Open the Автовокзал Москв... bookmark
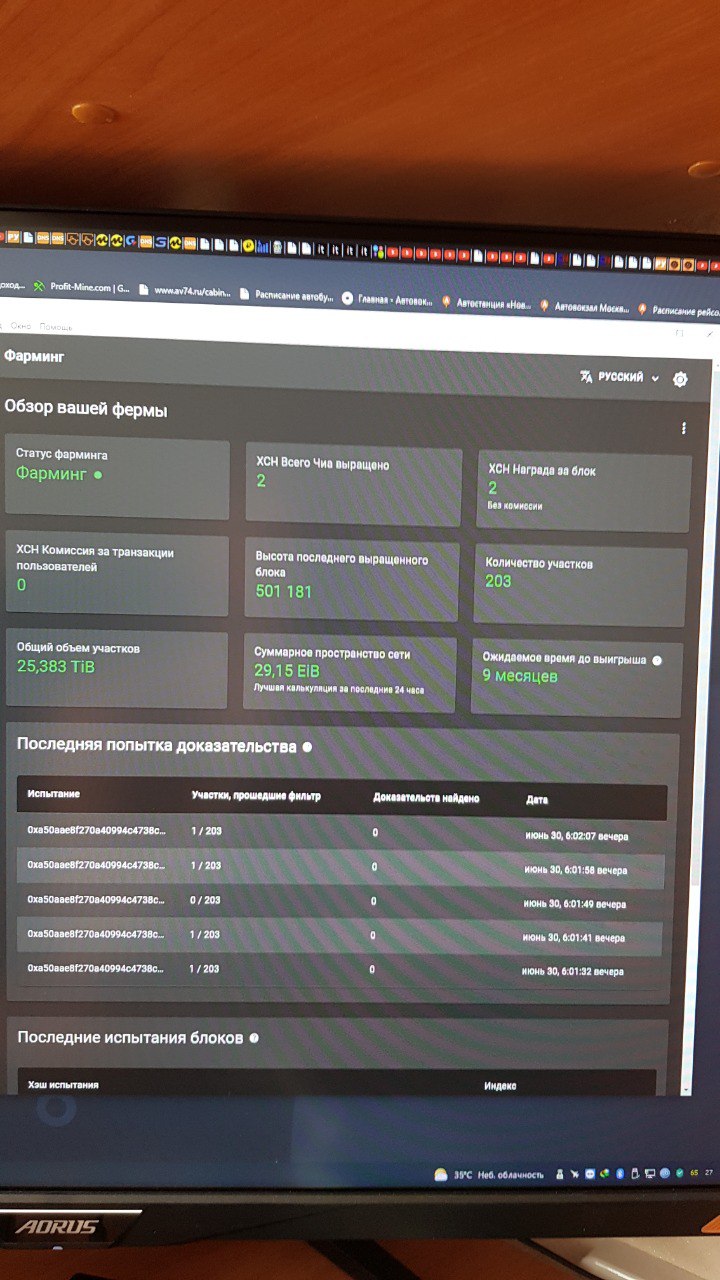This screenshot has height=1280, width=720. click(584, 307)
